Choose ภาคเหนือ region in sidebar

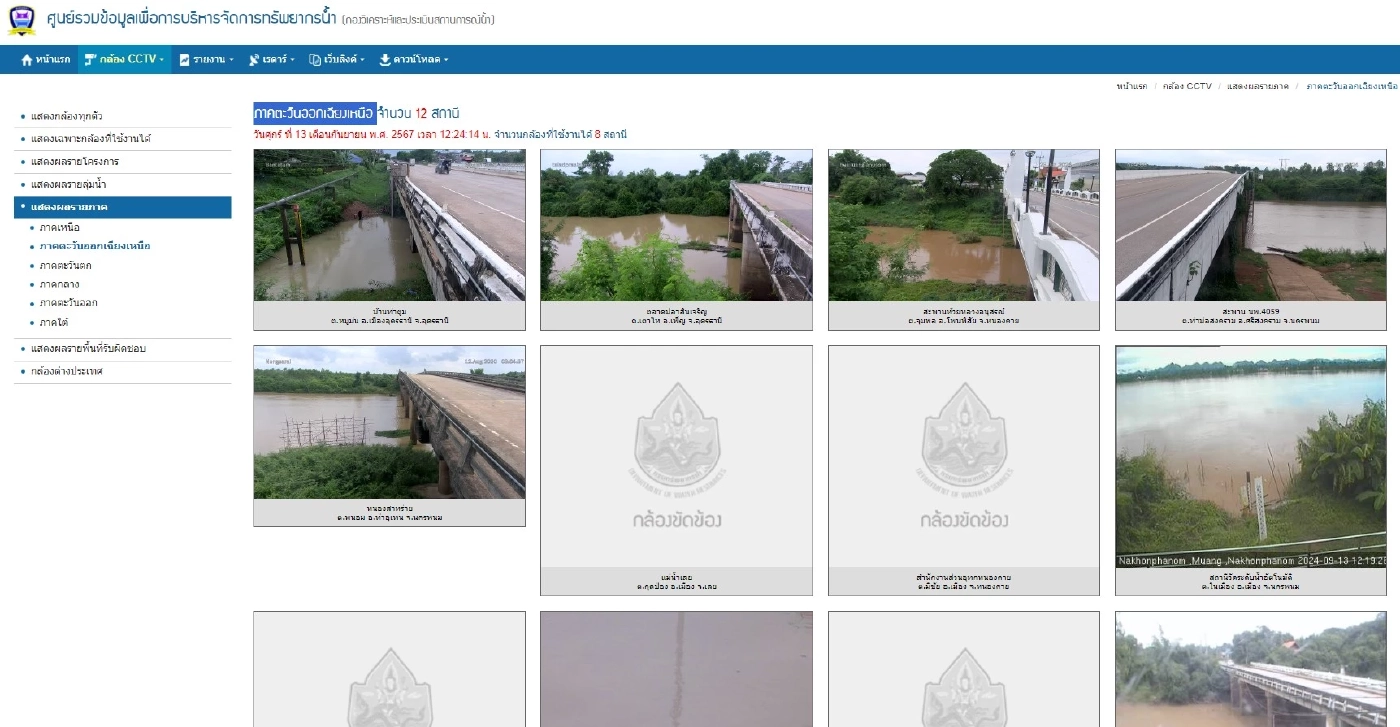59,227
